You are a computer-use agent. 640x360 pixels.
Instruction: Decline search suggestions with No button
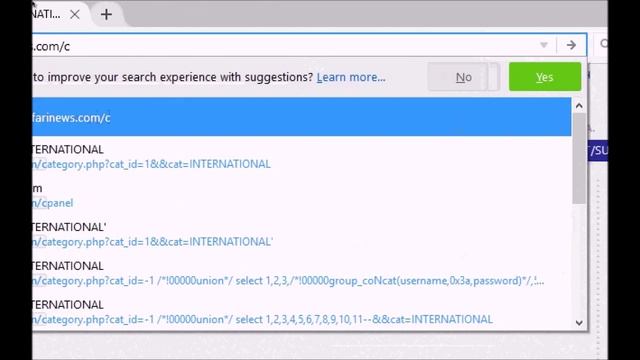click(x=463, y=77)
